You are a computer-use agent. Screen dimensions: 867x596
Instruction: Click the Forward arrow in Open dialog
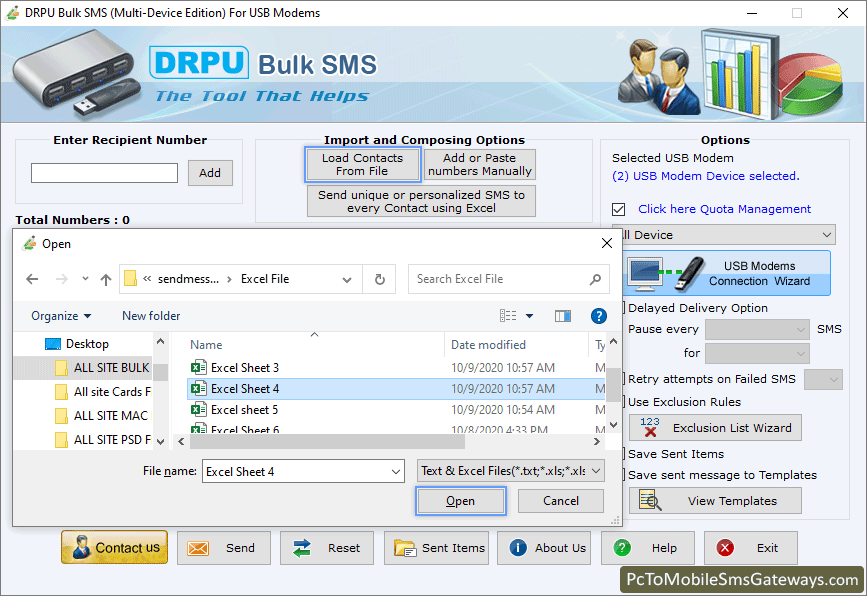[x=61, y=279]
